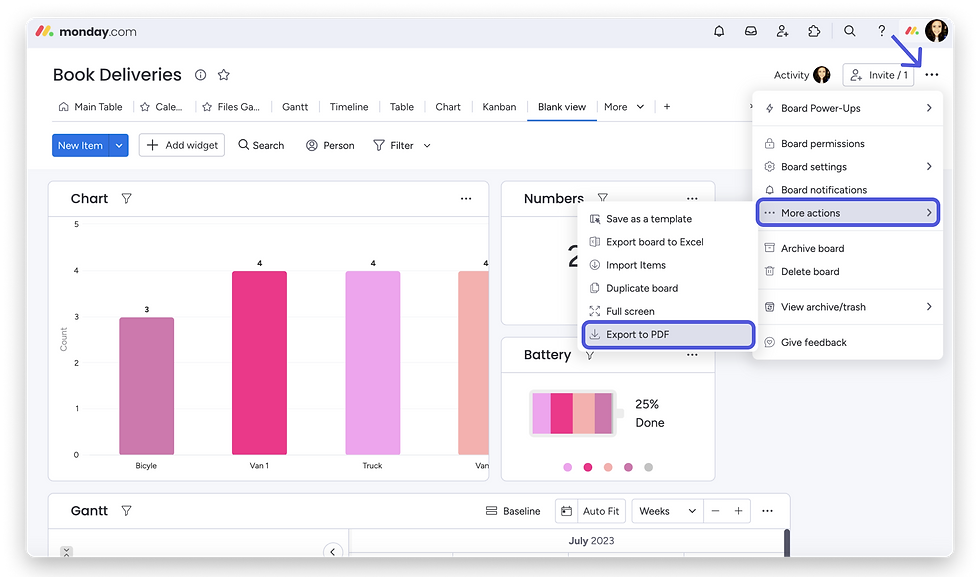
Task: Switch to the Gantt tab
Action: tap(295, 107)
